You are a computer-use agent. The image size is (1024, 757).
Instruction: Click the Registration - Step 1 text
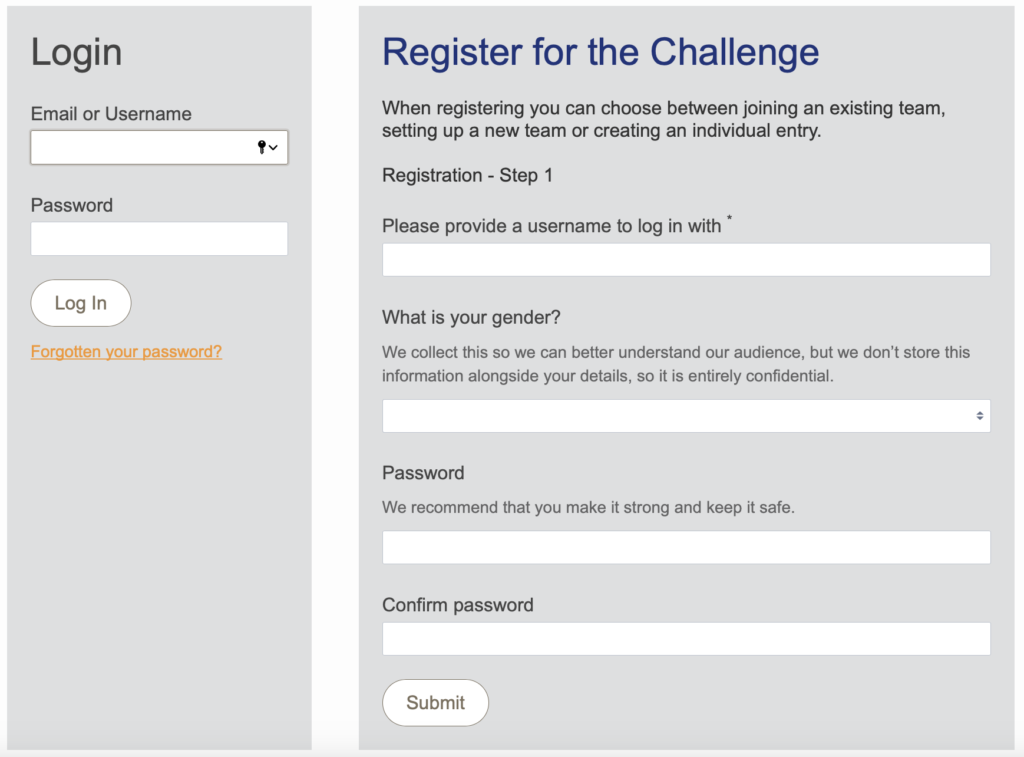(x=467, y=175)
